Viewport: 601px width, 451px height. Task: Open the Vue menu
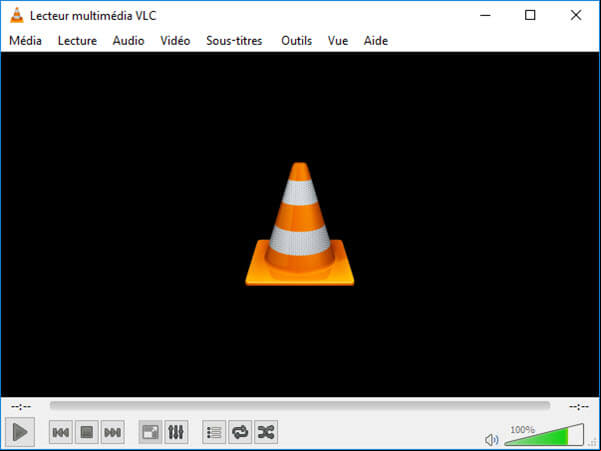(x=338, y=41)
